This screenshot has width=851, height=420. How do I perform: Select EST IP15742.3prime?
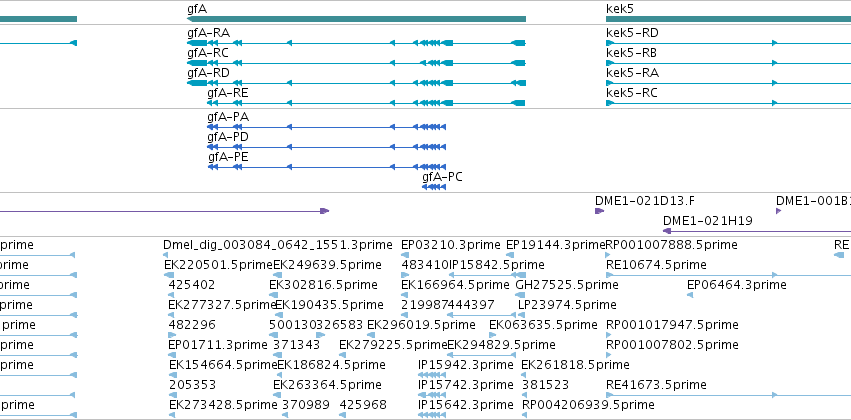pyautogui.click(x=466, y=386)
